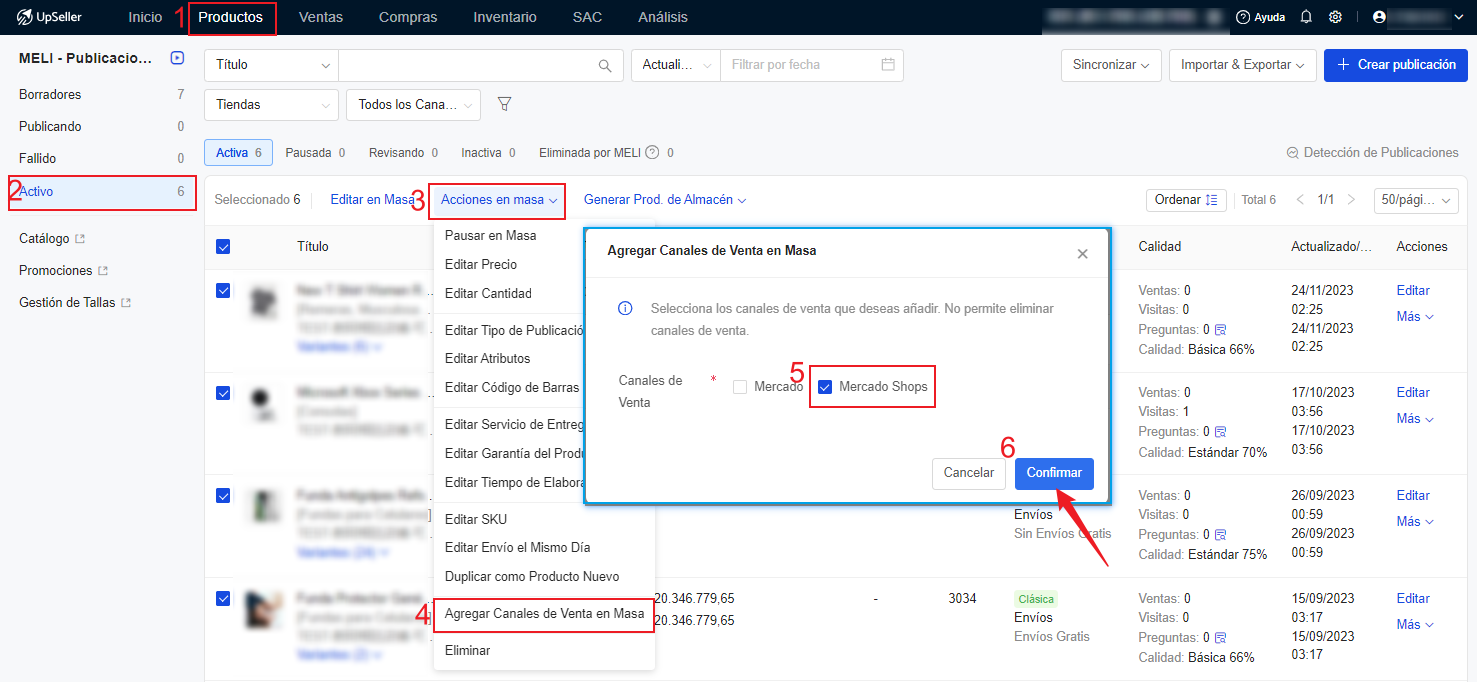Open Detección de Publicaciones link
This screenshot has height=682, width=1477.
point(1373,153)
